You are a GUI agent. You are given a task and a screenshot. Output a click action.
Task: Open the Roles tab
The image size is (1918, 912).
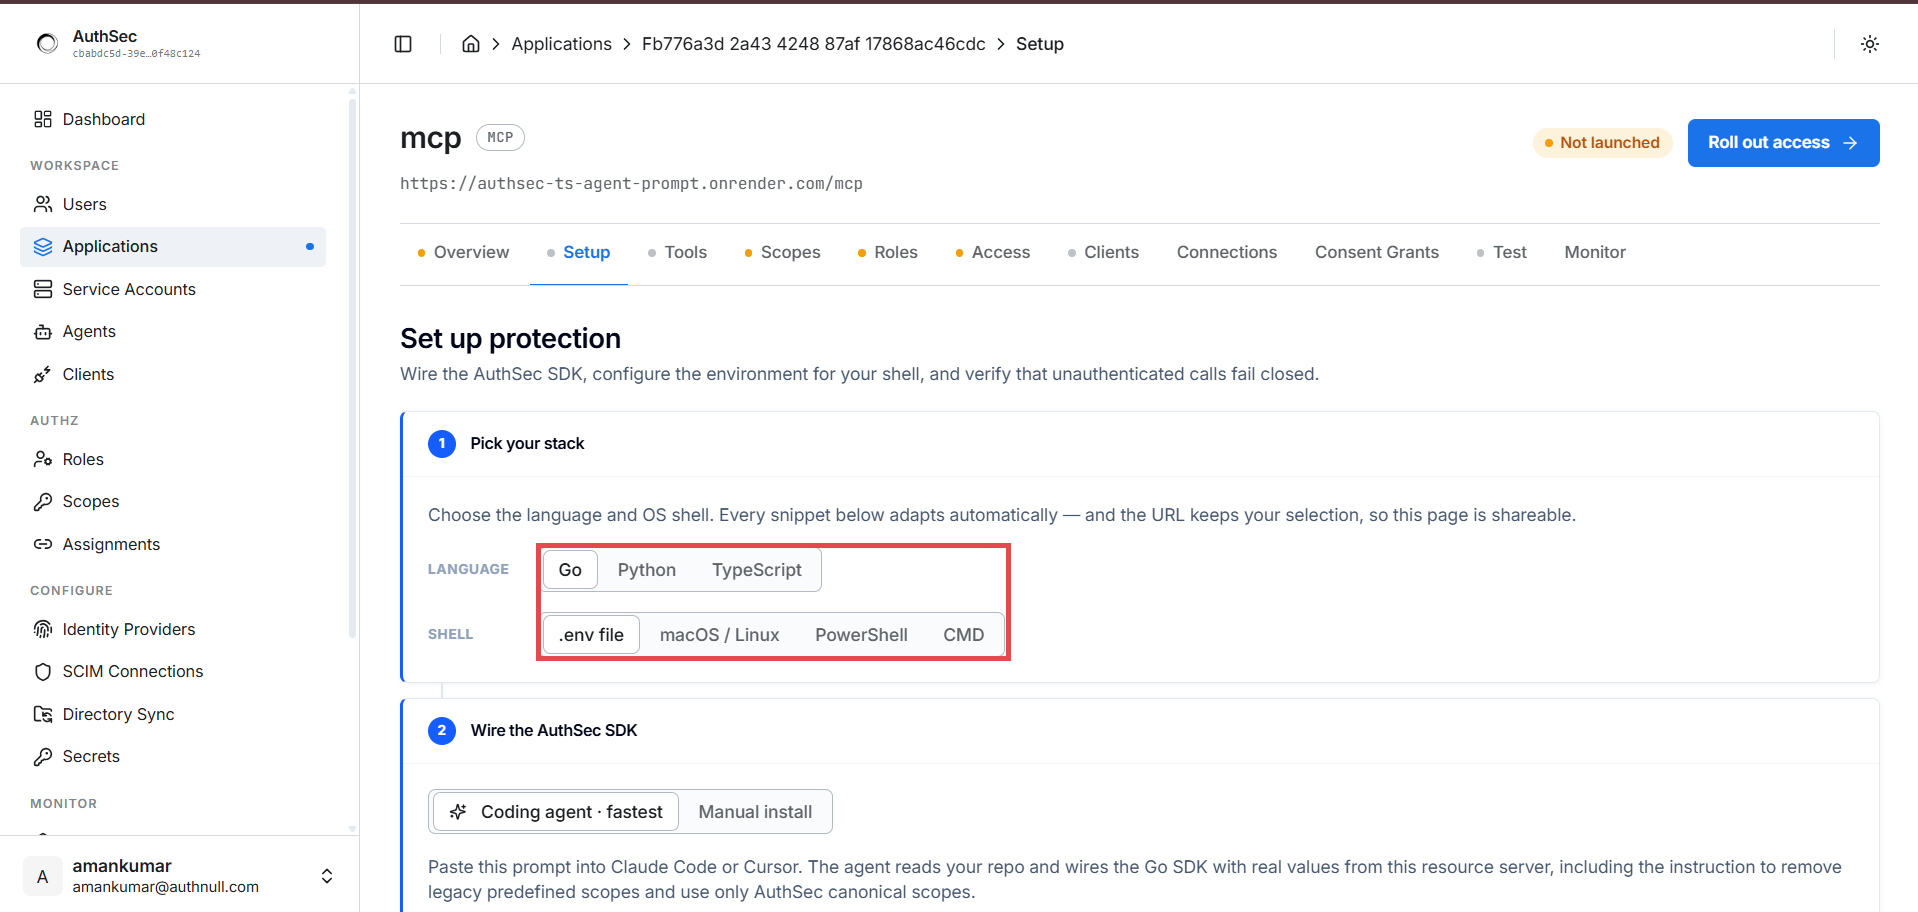[888, 253]
